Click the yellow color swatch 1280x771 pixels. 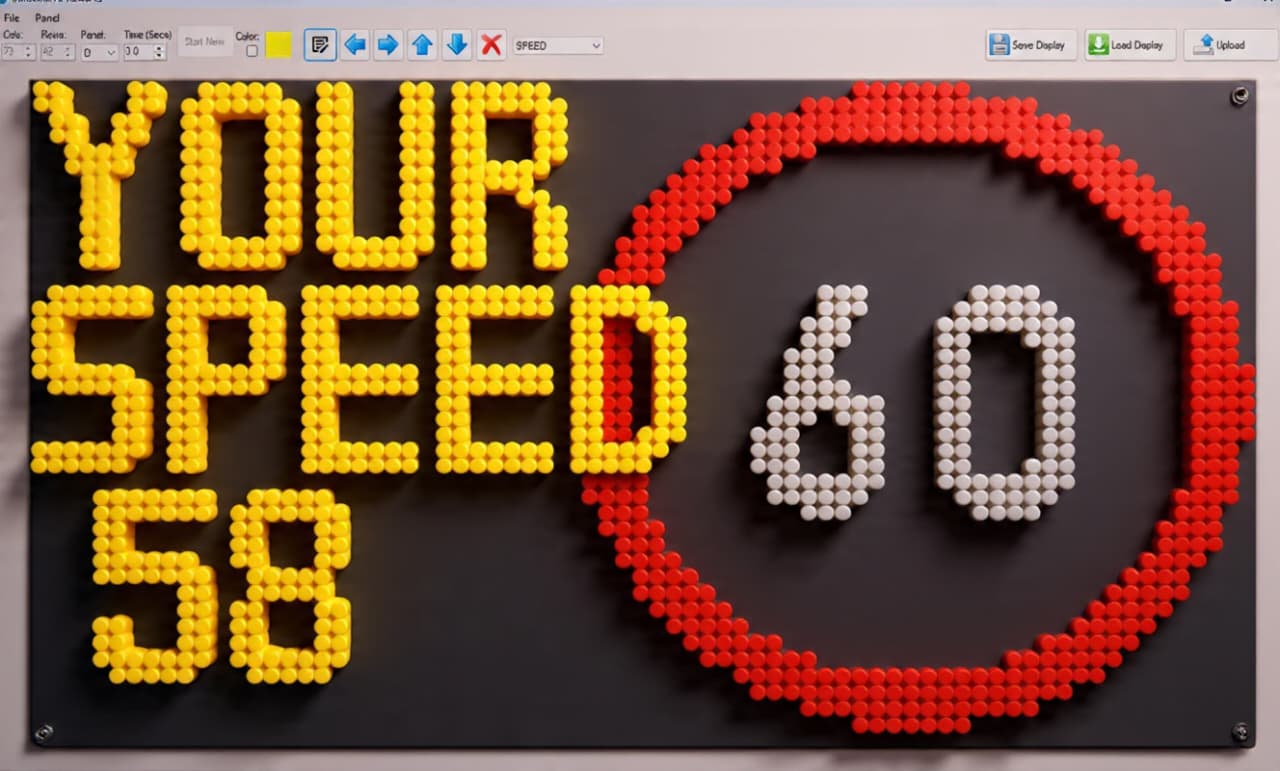coord(279,45)
